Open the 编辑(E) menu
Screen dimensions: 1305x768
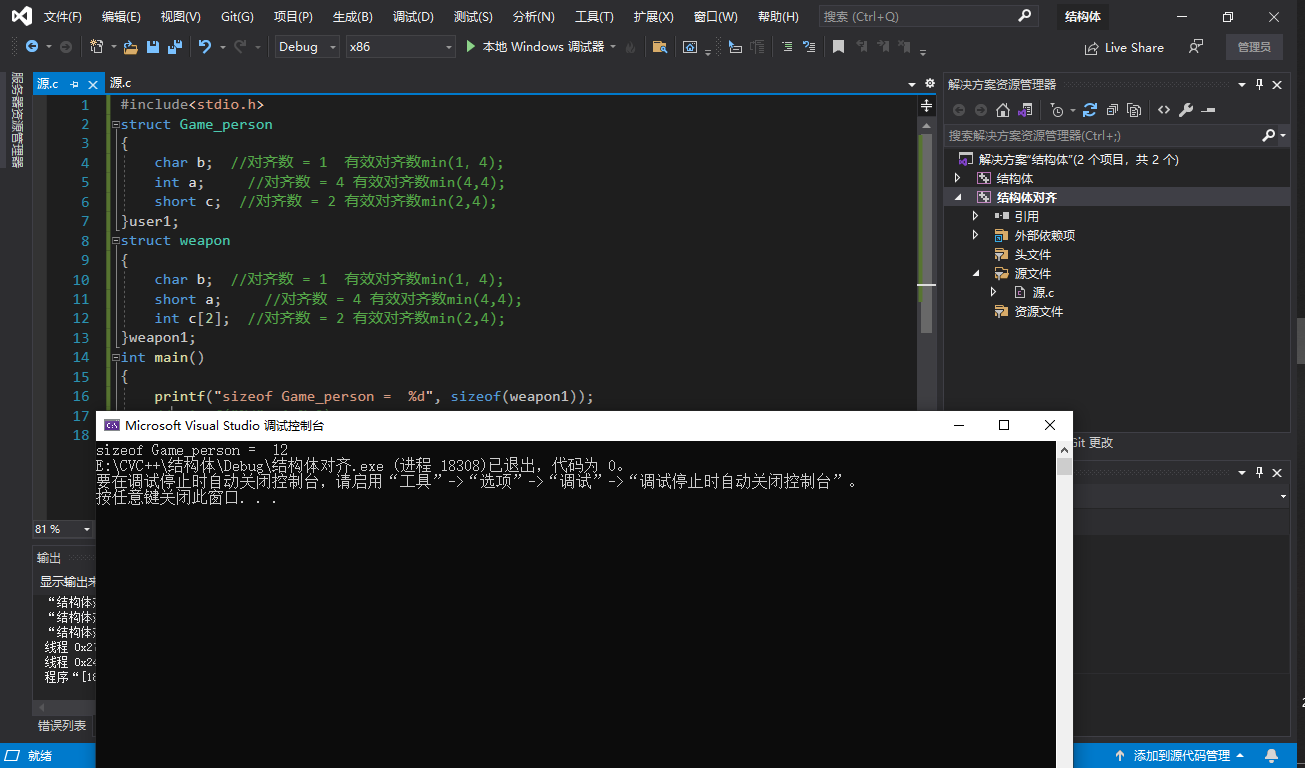coord(121,17)
